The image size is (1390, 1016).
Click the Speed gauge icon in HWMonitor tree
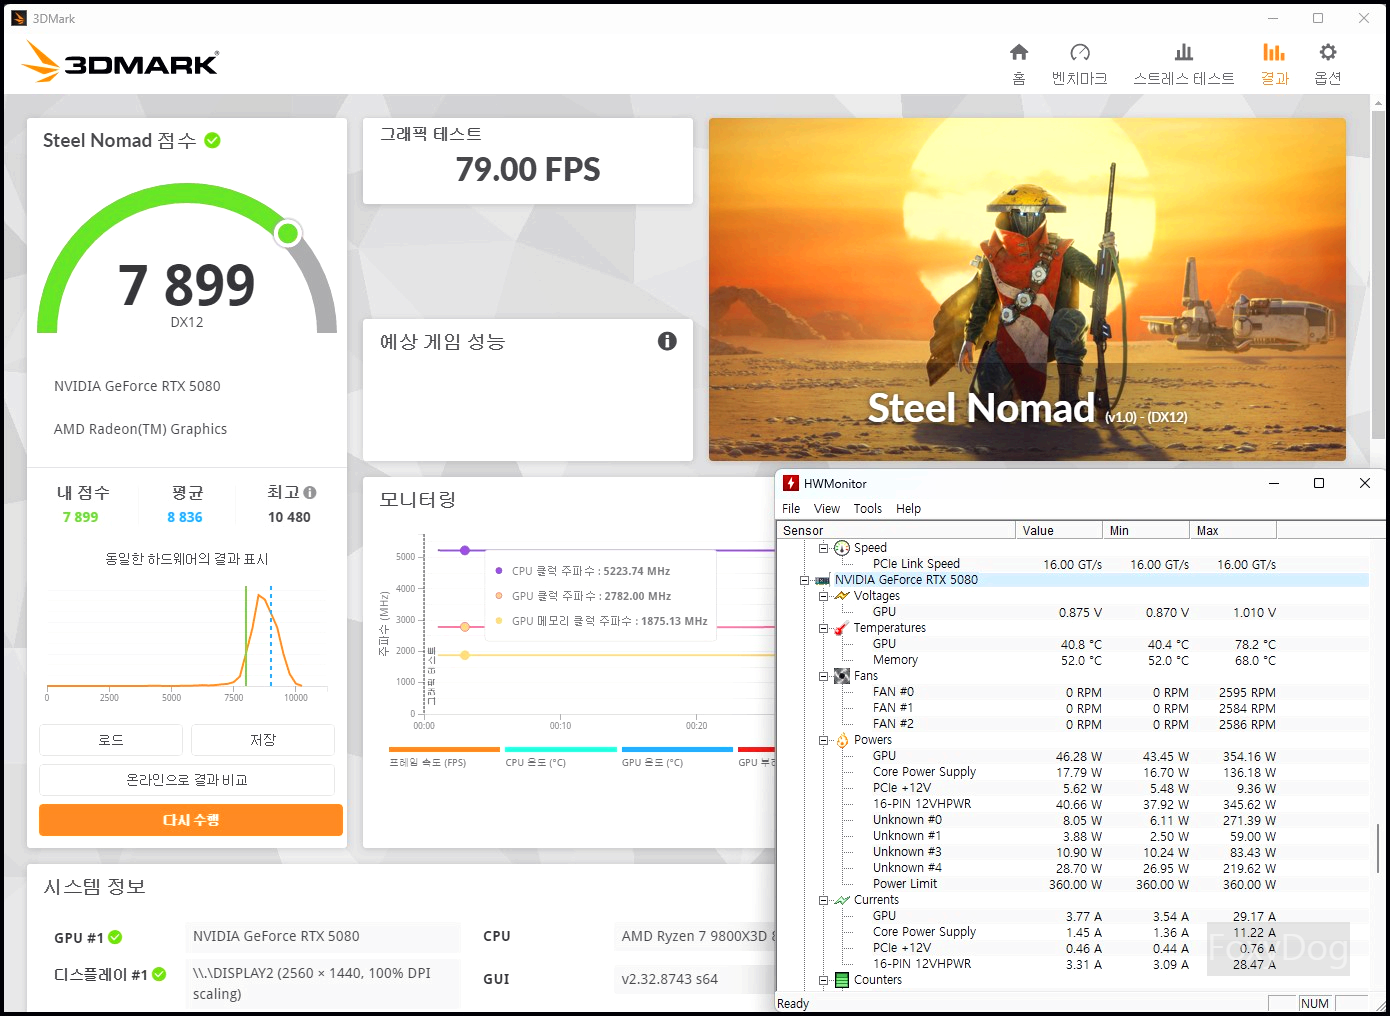click(842, 548)
